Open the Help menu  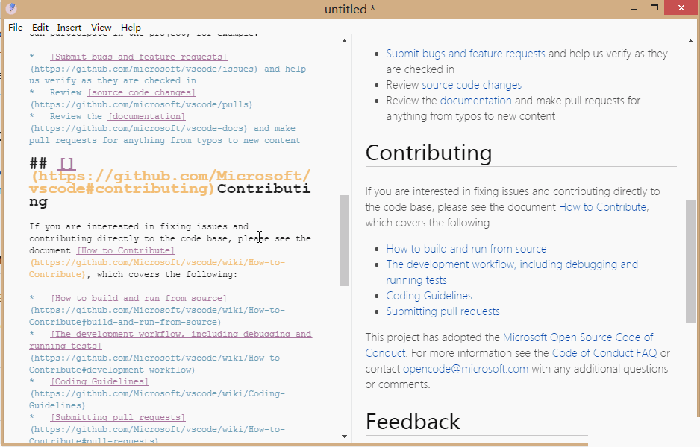[131, 27]
